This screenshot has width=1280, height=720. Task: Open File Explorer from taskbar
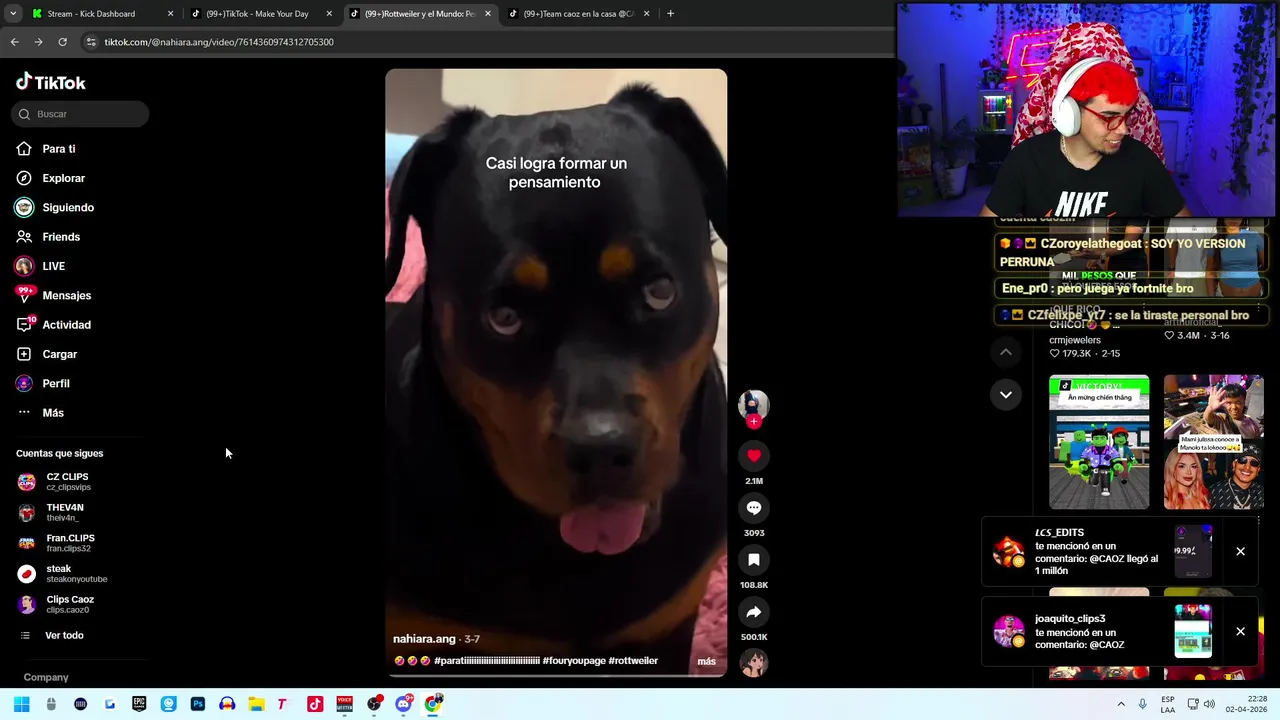point(256,704)
